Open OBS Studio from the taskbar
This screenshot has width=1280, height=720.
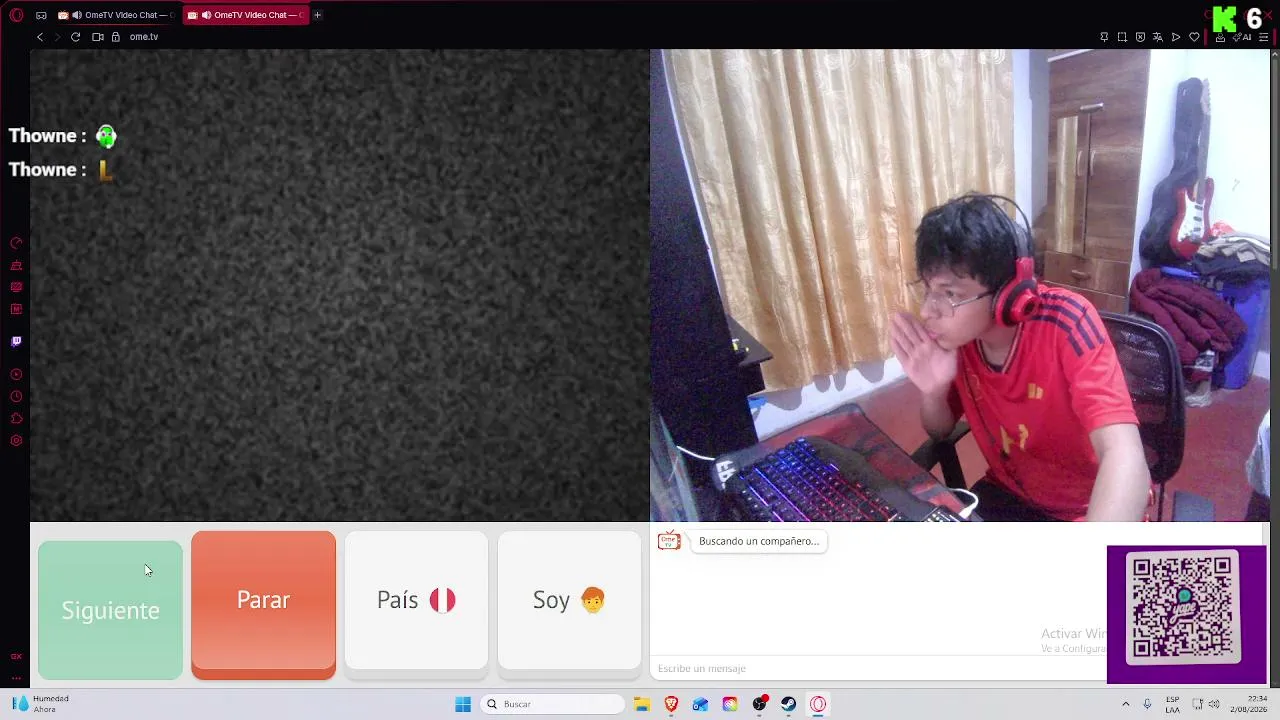(x=760, y=704)
